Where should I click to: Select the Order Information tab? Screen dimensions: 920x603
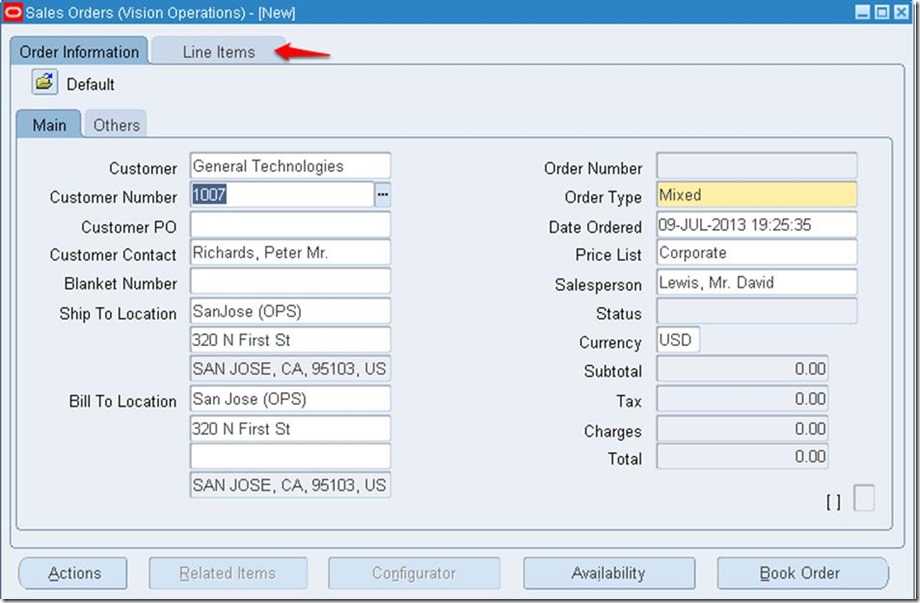click(79, 52)
